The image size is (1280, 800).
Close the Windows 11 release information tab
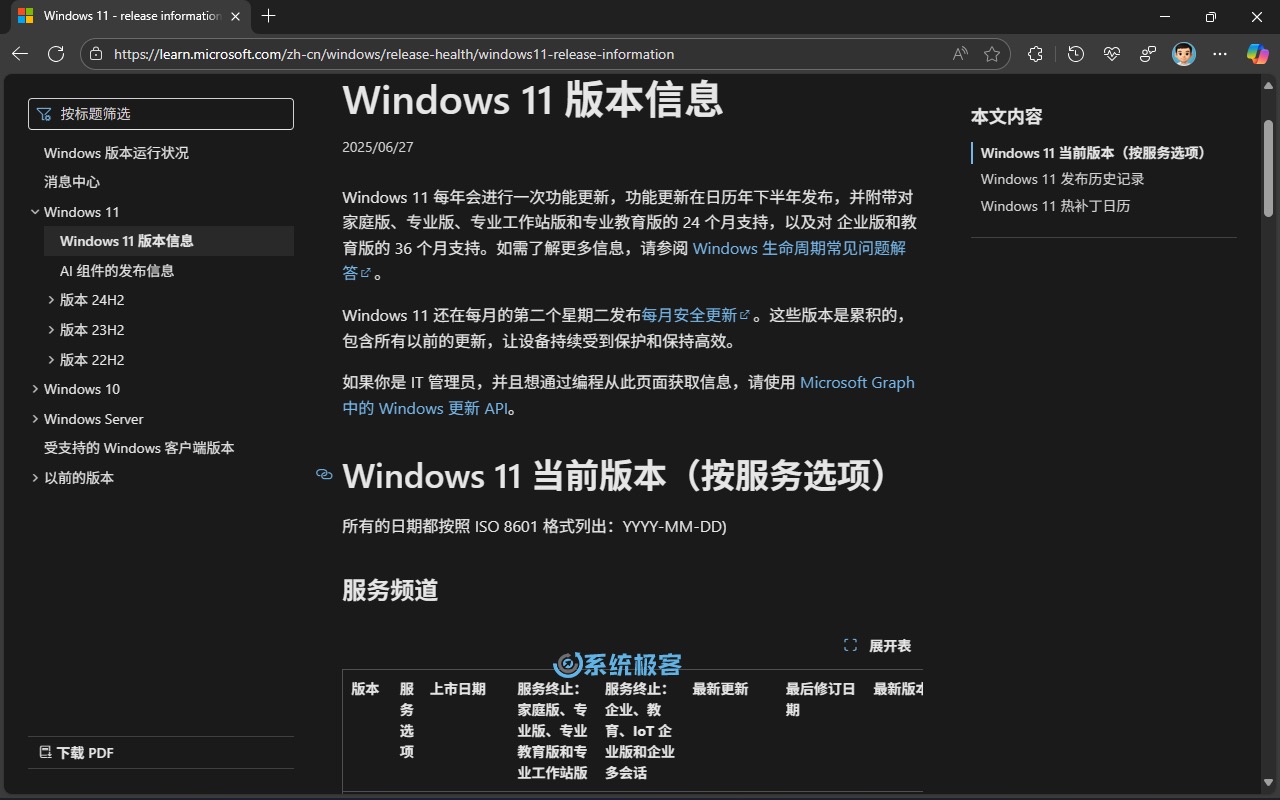coord(235,16)
